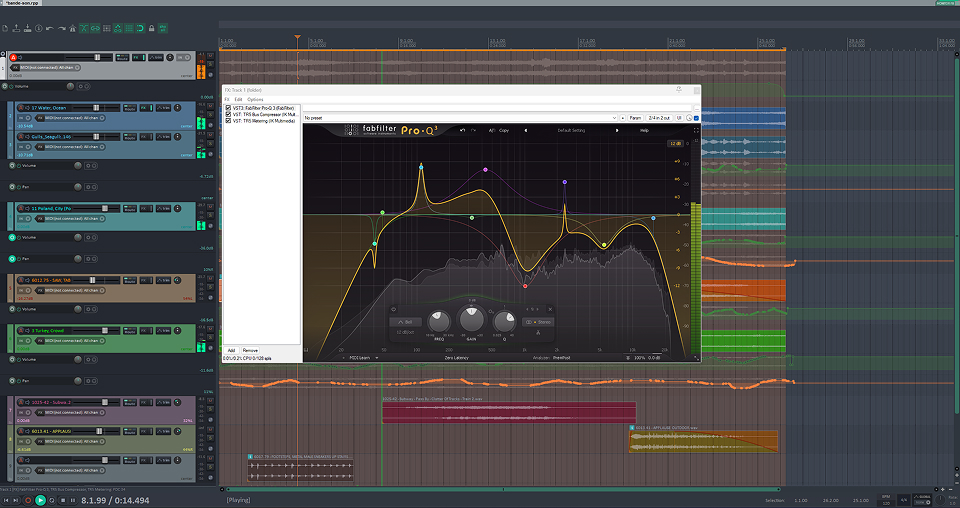Click the Redo arrow in main toolbar
This screenshot has width=960, height=508.
[x=61, y=28]
